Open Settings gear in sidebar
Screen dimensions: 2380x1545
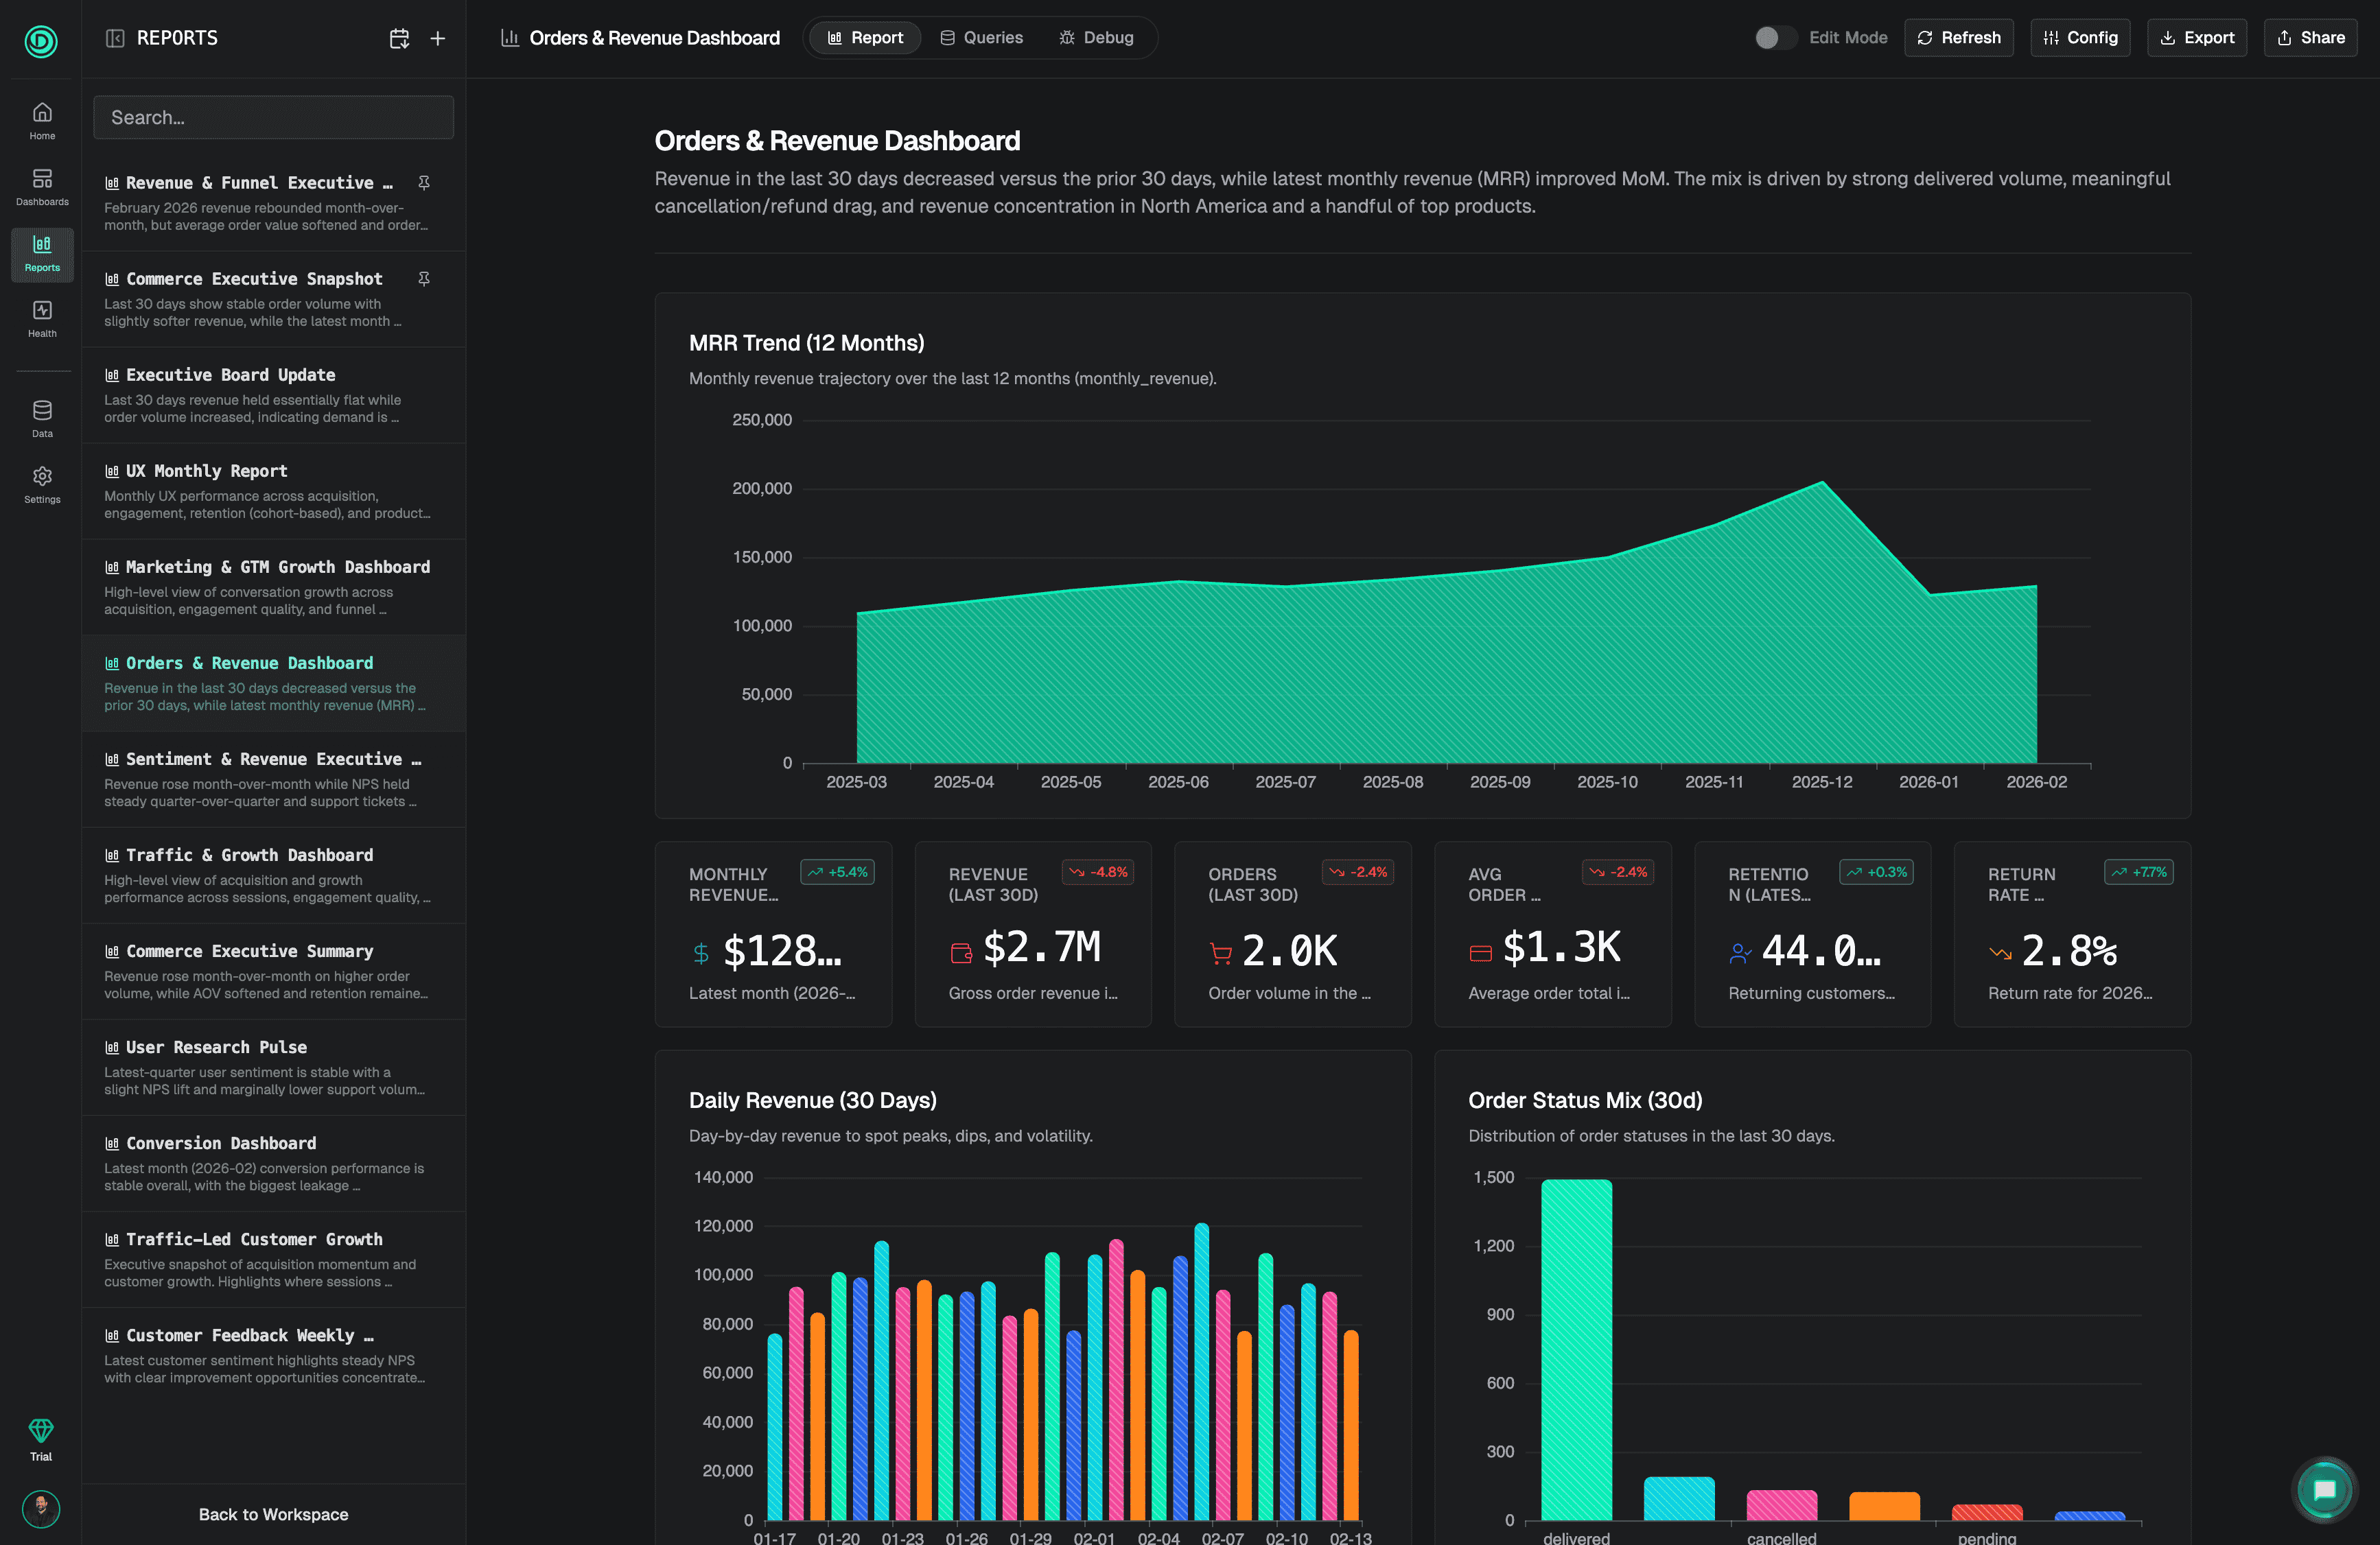pyautogui.click(x=42, y=484)
